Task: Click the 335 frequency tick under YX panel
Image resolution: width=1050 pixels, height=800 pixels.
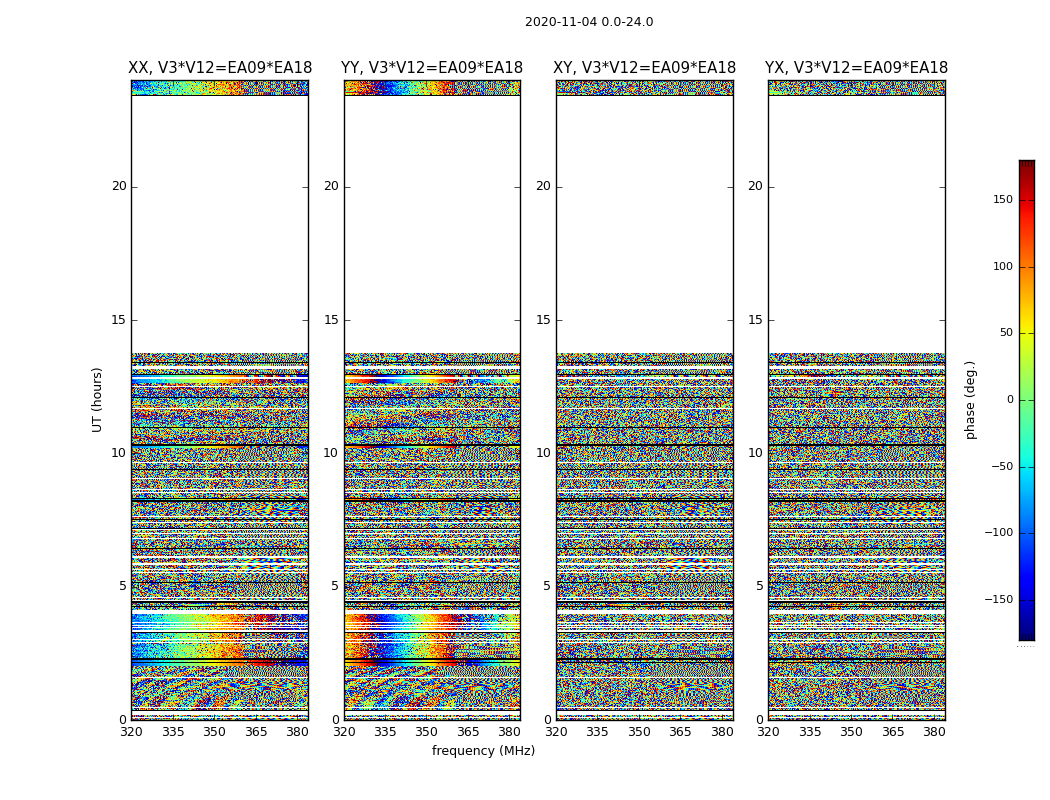Action: click(x=810, y=732)
